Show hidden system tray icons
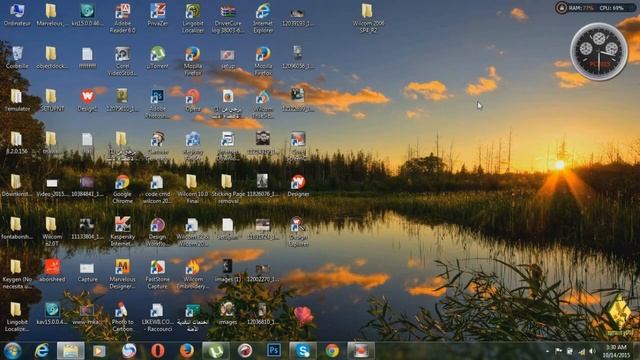The width and height of the screenshot is (640, 360). click(x=547, y=351)
